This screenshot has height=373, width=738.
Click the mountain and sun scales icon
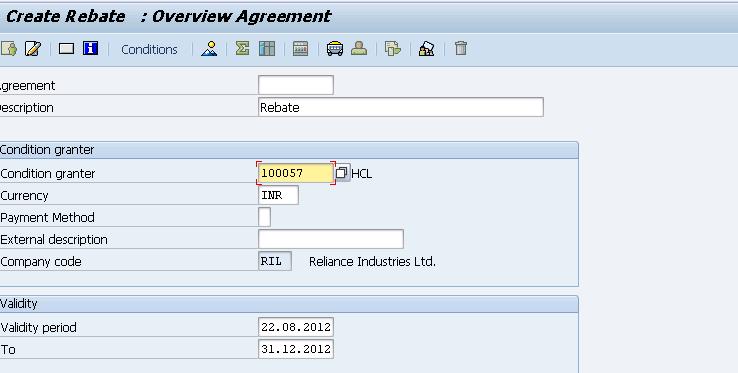[209, 49]
